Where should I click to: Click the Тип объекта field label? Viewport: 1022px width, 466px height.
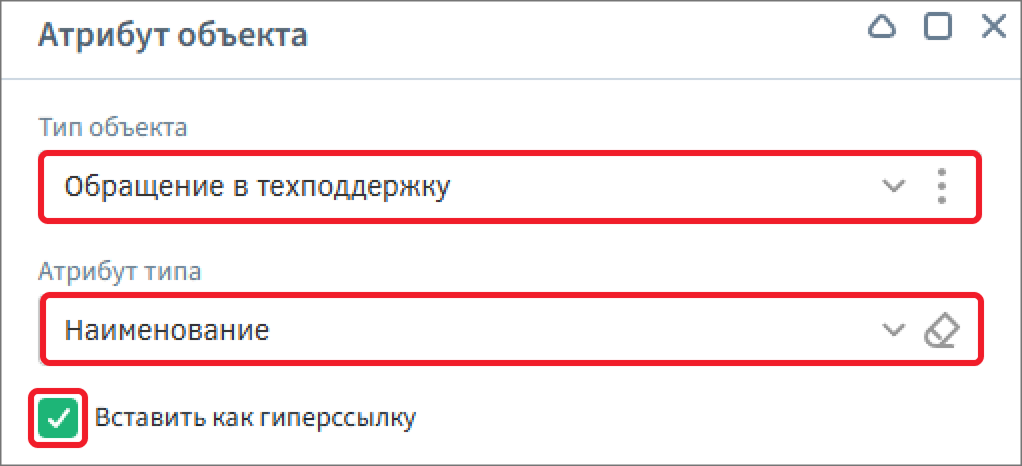tap(113, 127)
